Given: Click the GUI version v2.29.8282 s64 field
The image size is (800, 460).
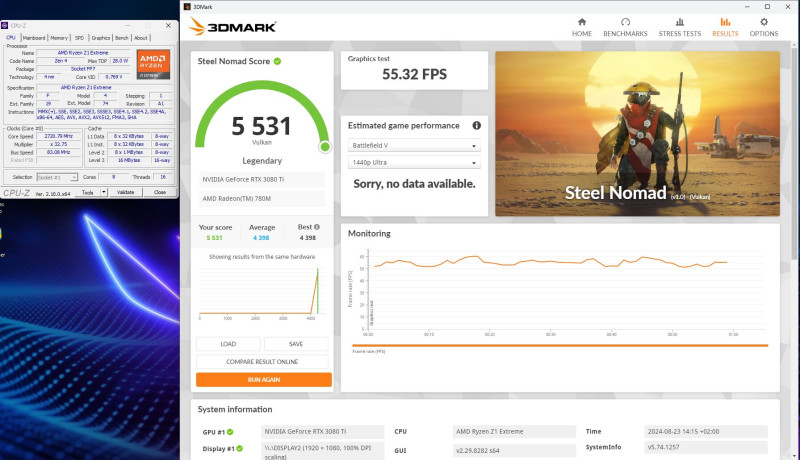Looking at the screenshot, I should [x=514, y=450].
